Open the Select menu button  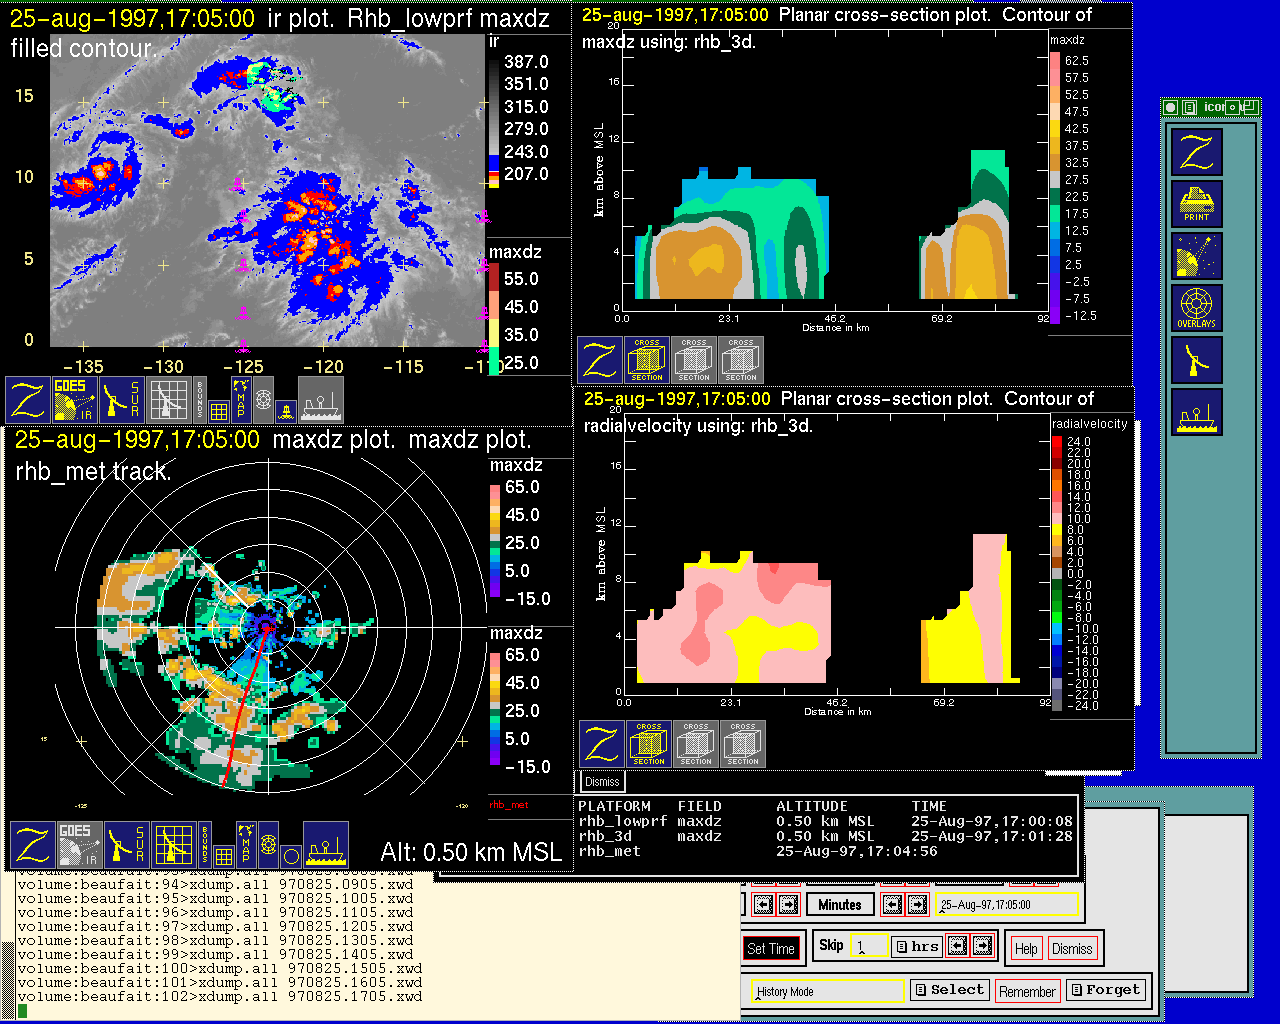pyautogui.click(x=949, y=990)
